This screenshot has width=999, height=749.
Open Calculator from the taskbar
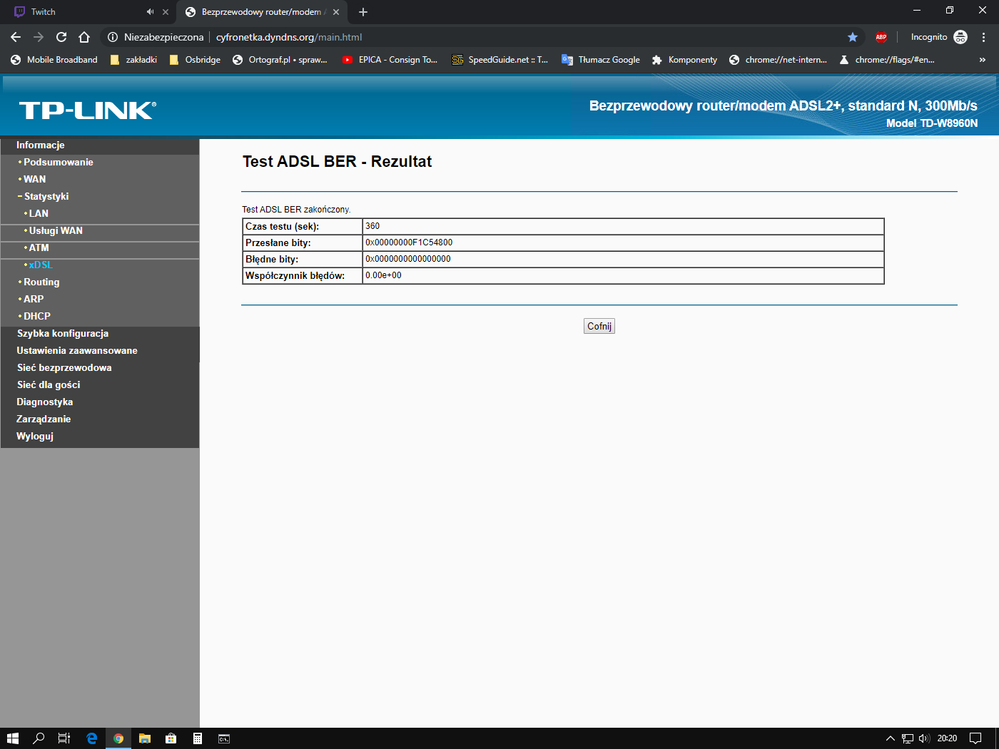click(198, 738)
